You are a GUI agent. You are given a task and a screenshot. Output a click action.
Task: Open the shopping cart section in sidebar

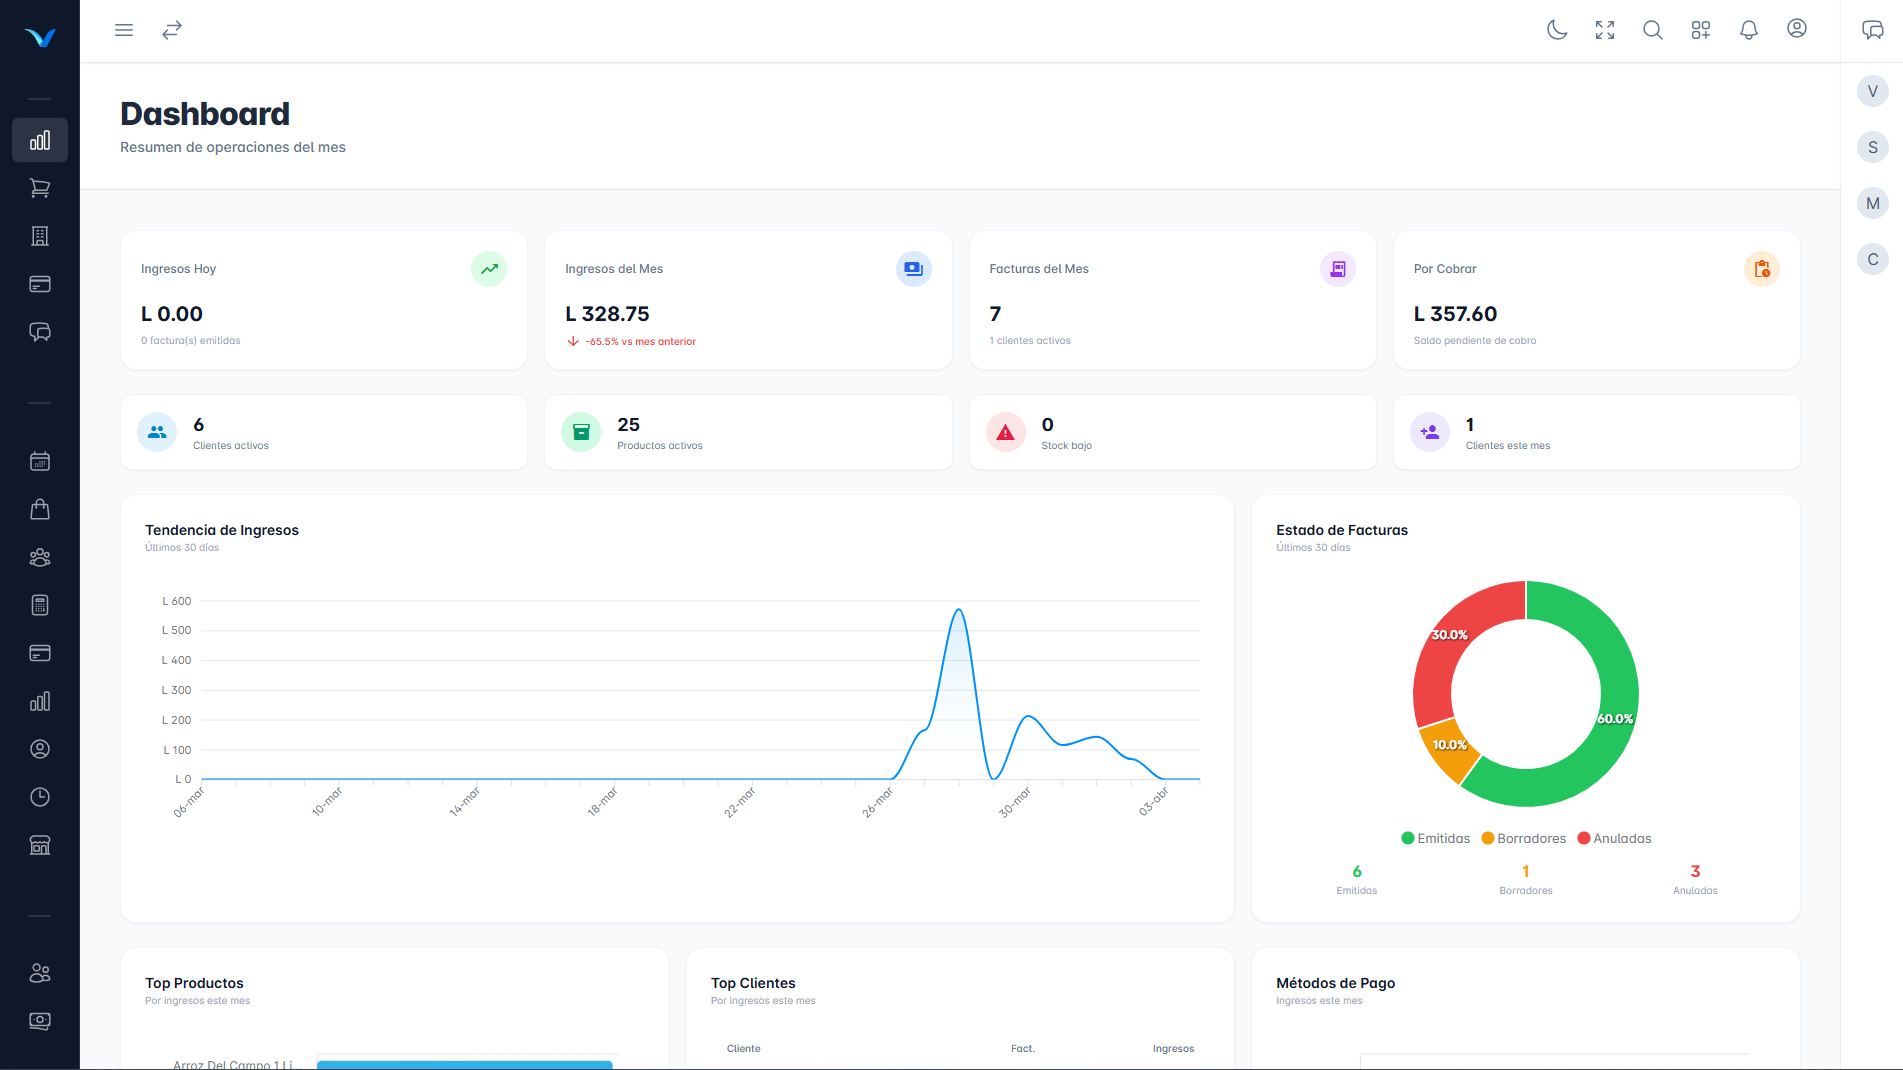39,188
